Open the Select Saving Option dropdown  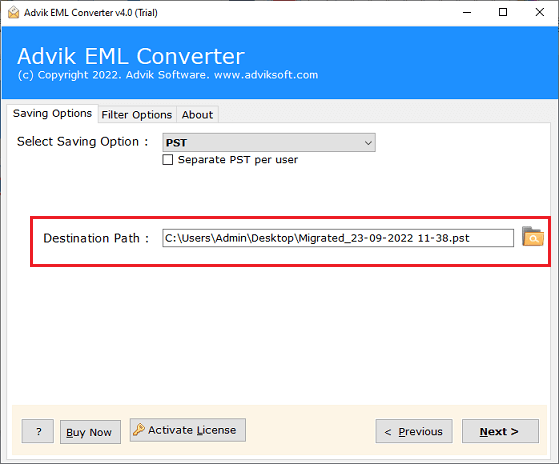[x=269, y=143]
